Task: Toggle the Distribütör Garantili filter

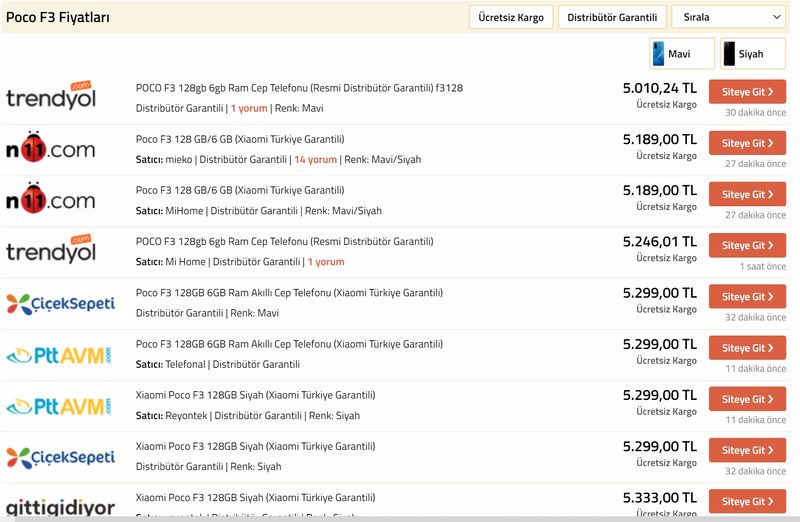Action: [612, 17]
